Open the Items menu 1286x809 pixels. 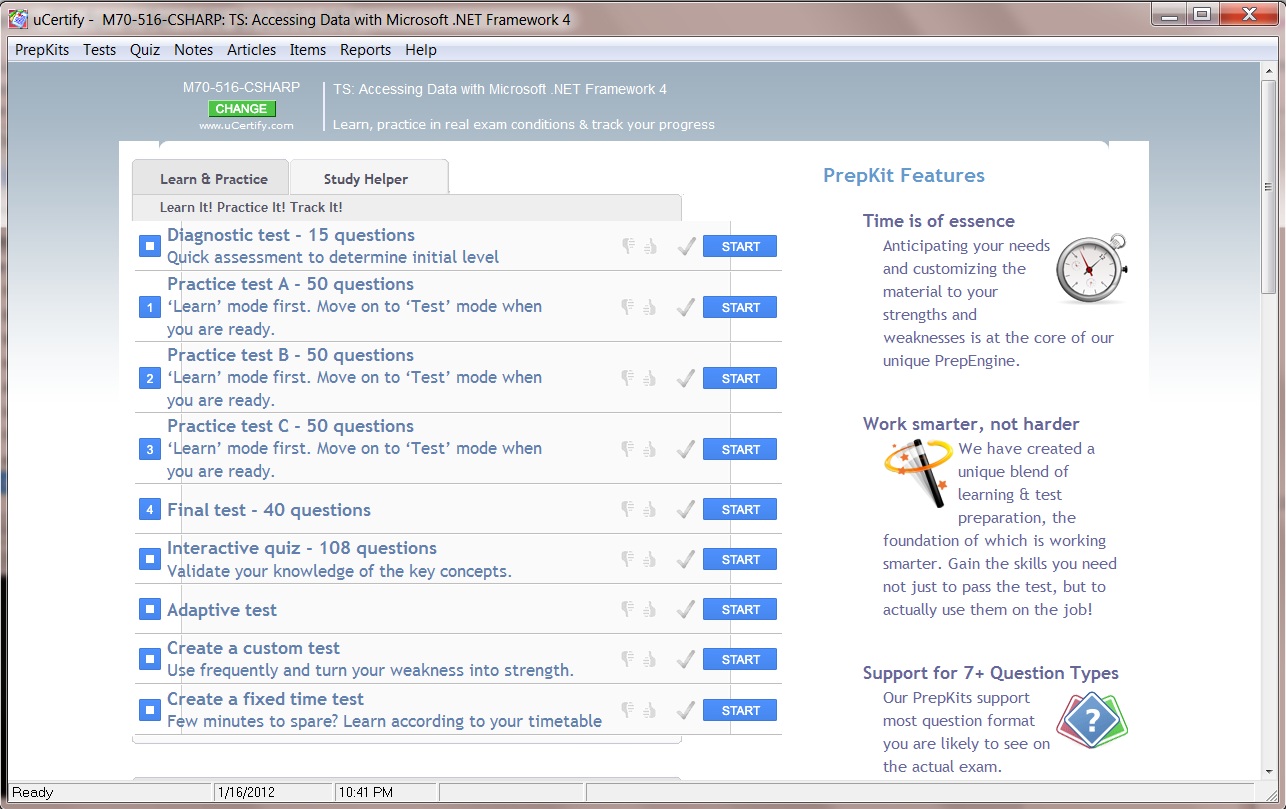[308, 49]
